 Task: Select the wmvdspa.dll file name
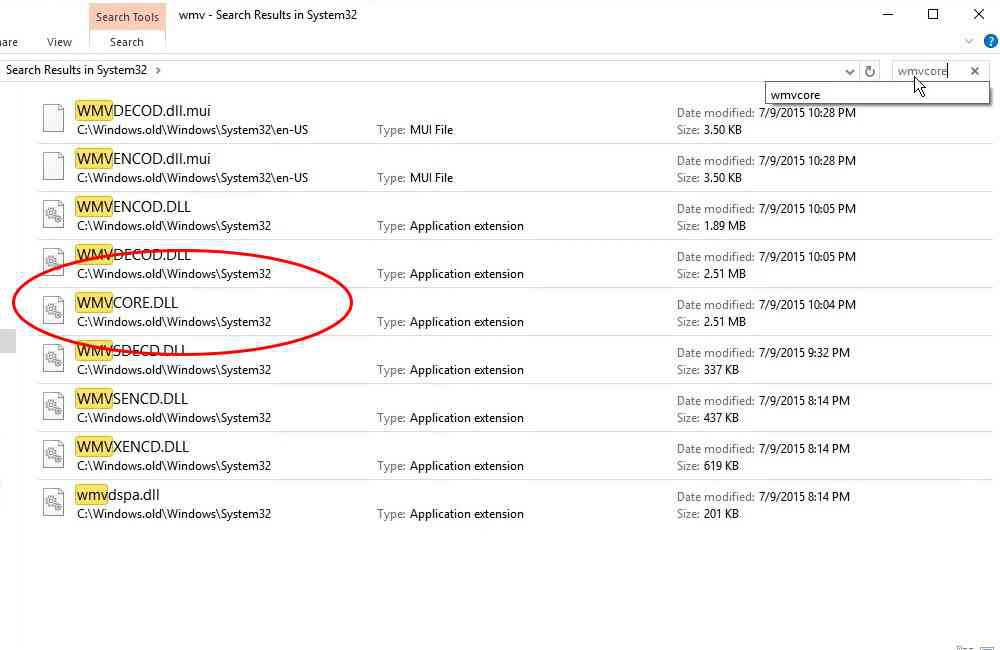pyautogui.click(x=118, y=495)
